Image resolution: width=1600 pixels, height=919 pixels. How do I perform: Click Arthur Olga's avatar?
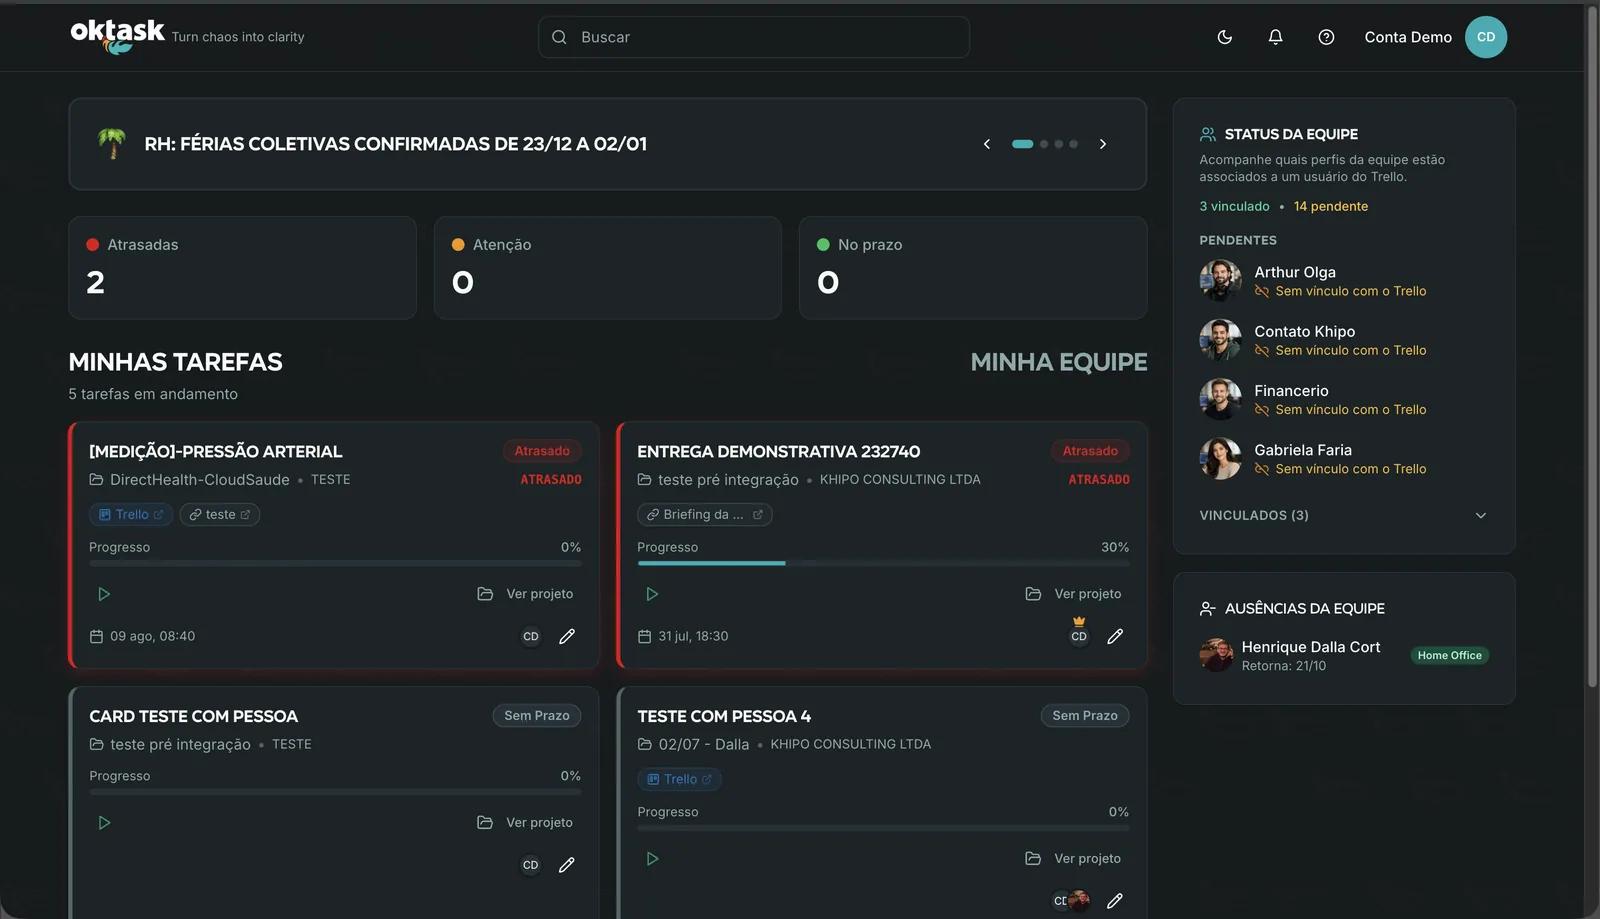(1220, 281)
